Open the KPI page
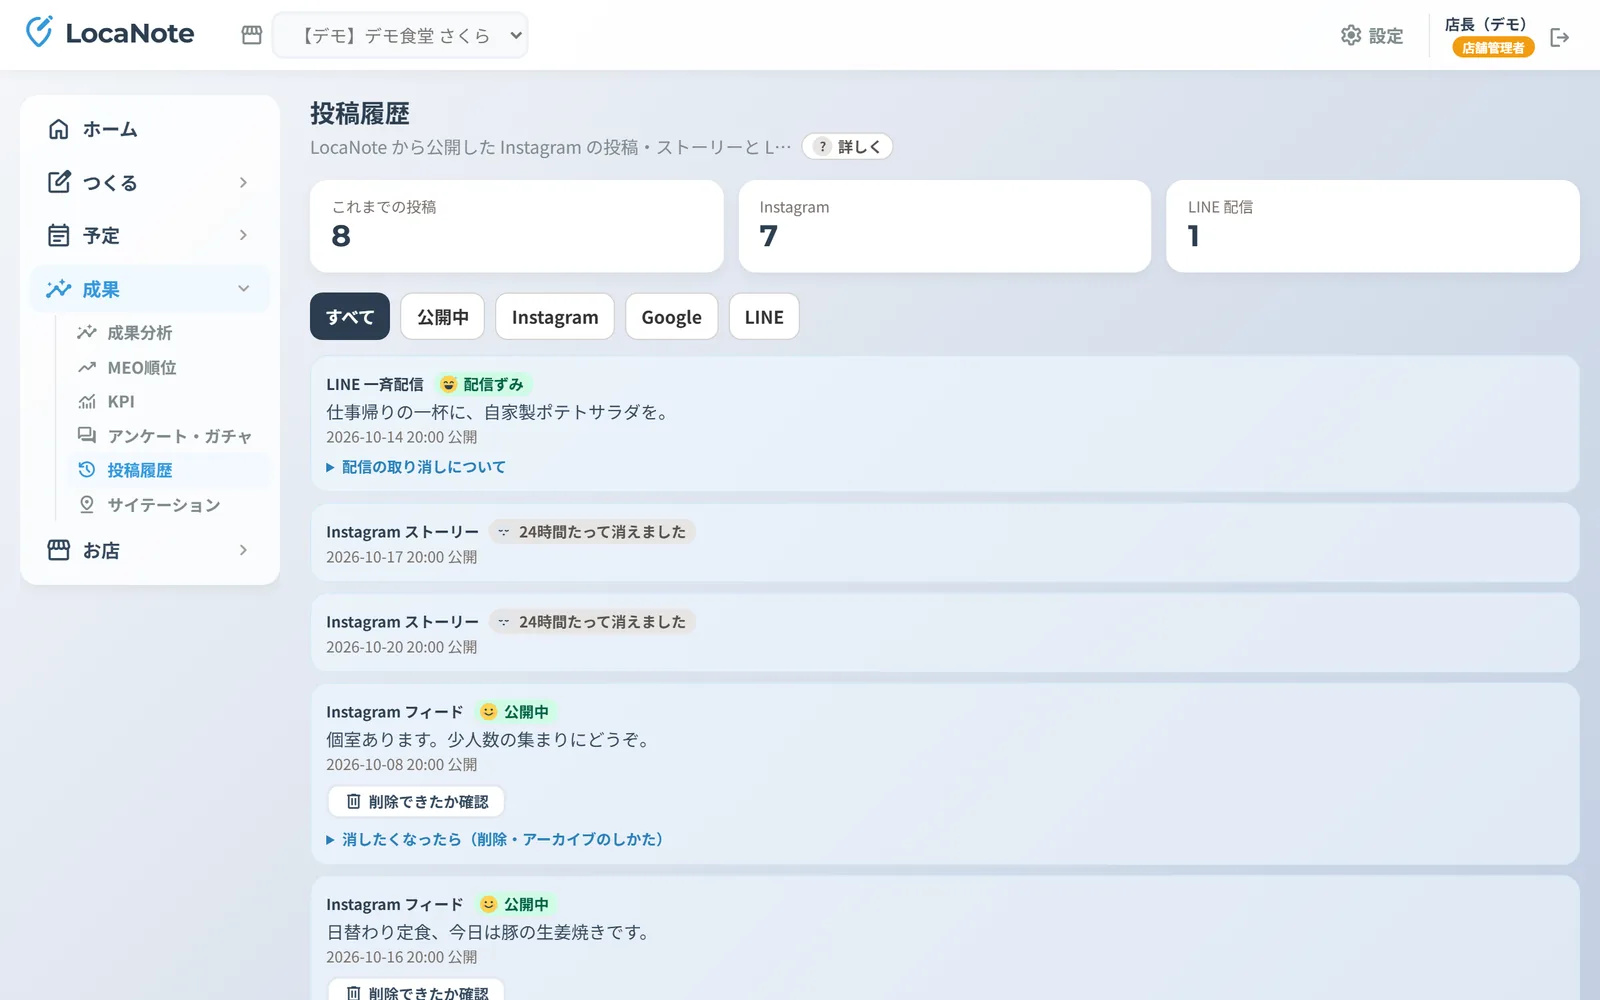The image size is (1600, 1000). (120, 401)
